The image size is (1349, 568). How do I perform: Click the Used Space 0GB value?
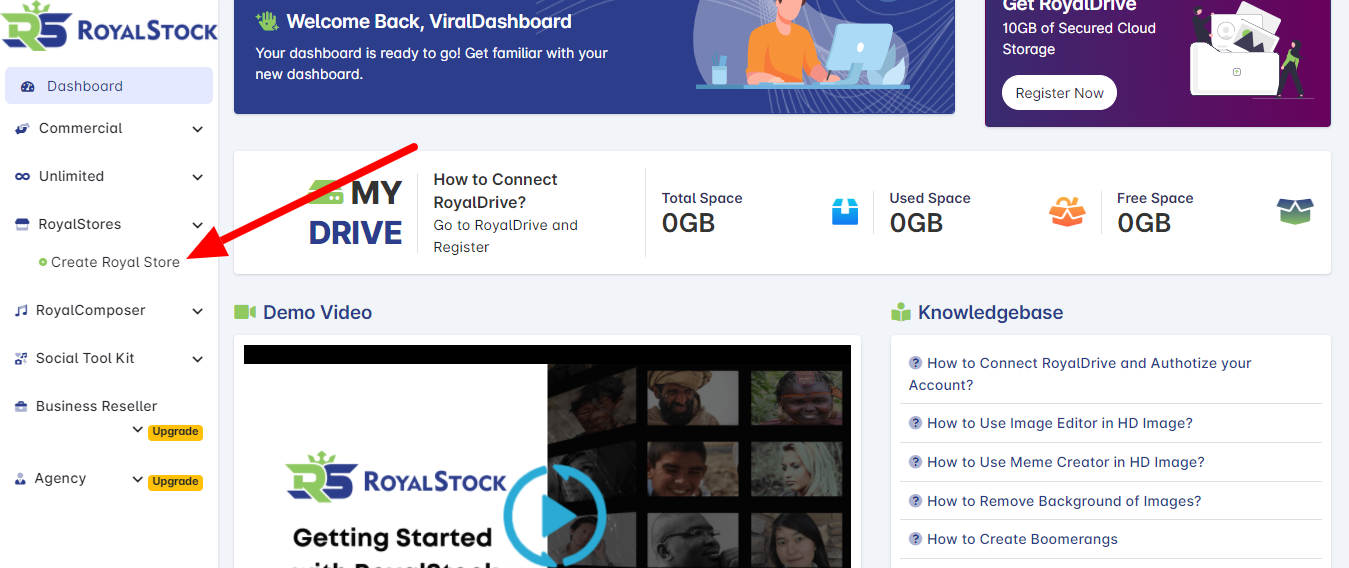(x=916, y=222)
